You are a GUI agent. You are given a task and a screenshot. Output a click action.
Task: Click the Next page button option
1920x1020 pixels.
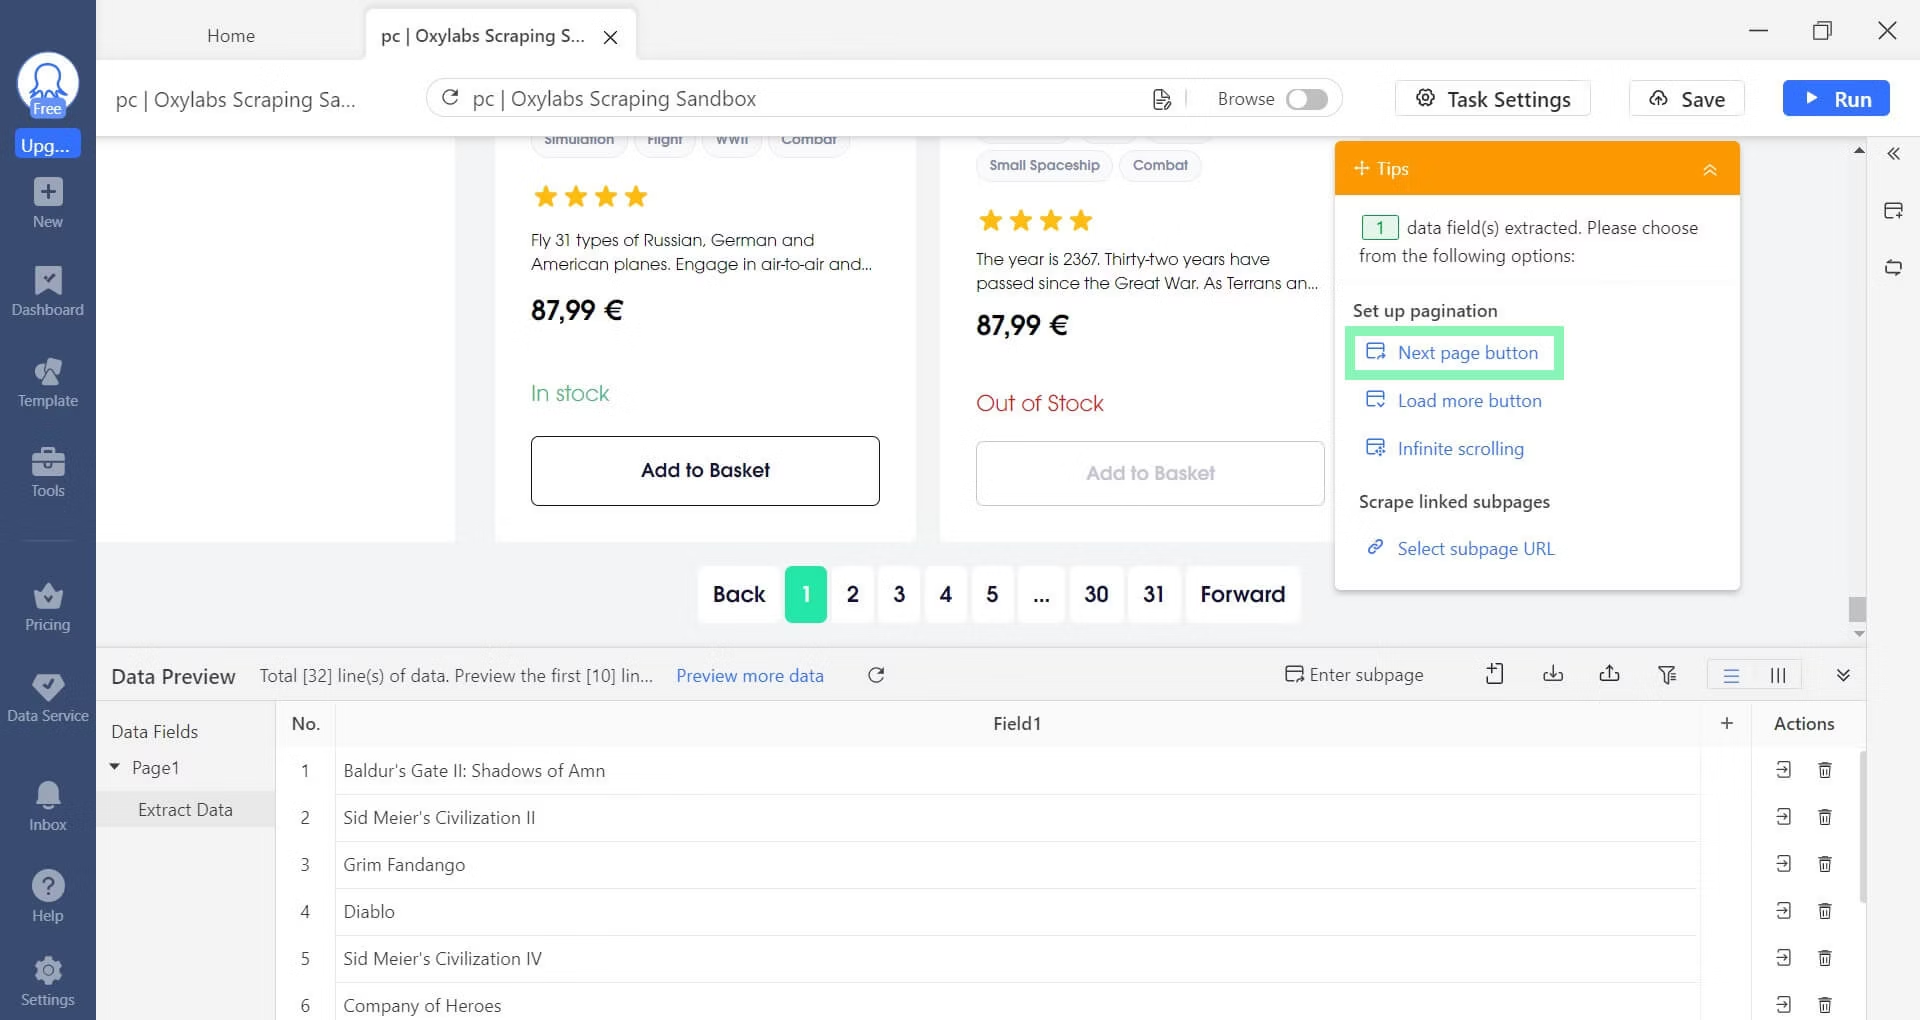(x=1467, y=352)
